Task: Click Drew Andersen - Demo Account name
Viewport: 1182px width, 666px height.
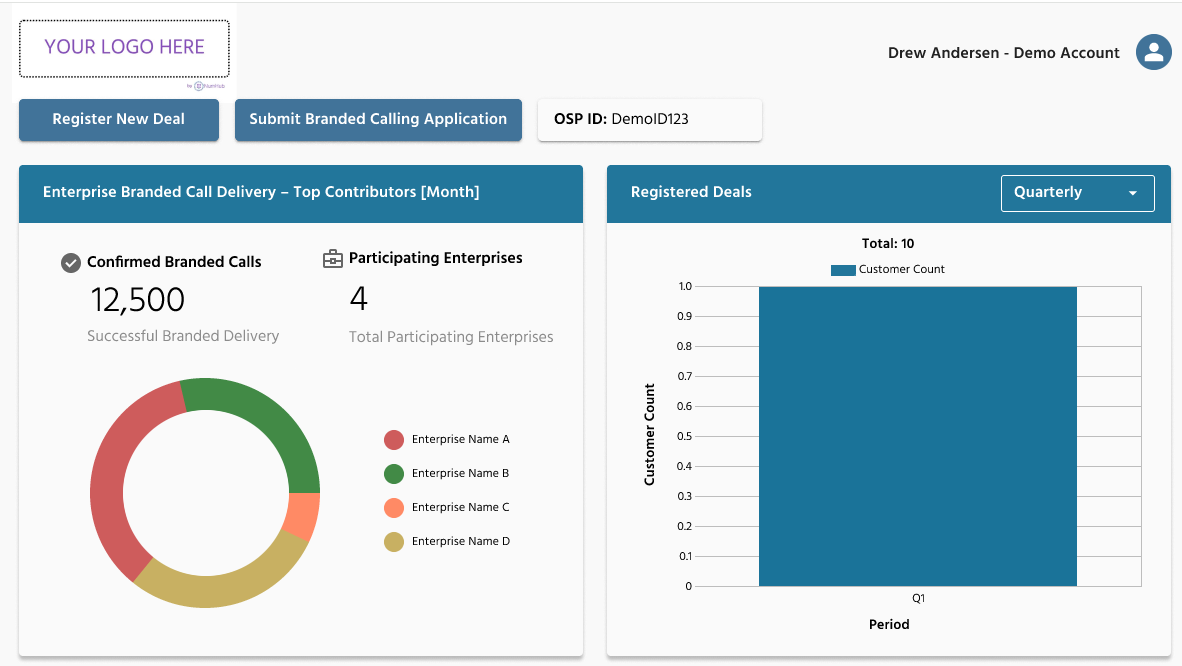Action: coord(1003,53)
